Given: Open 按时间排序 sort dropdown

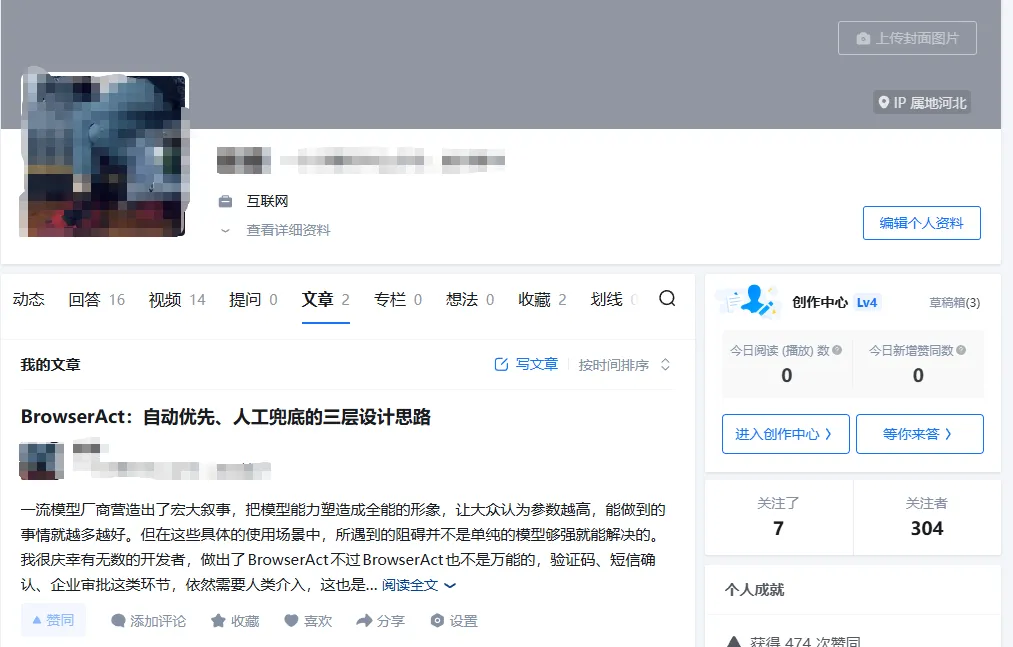Looking at the screenshot, I should pos(624,365).
